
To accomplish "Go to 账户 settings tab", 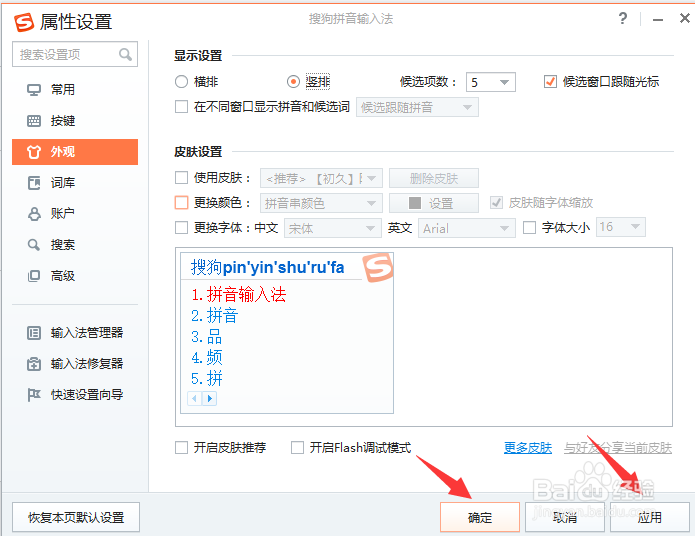I will (x=75, y=214).
